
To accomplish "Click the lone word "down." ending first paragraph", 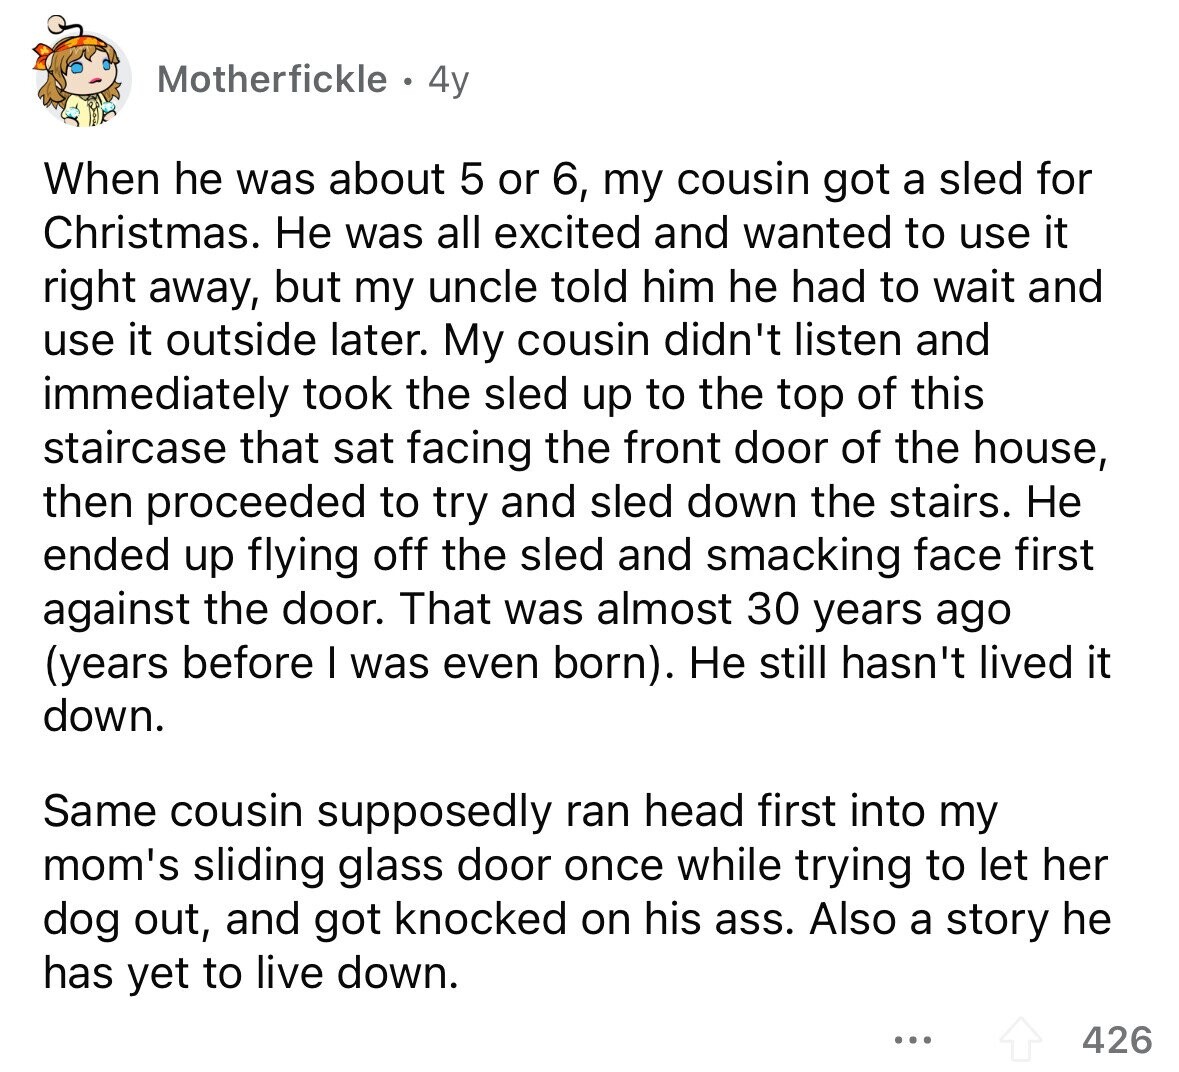I will tap(103, 717).
